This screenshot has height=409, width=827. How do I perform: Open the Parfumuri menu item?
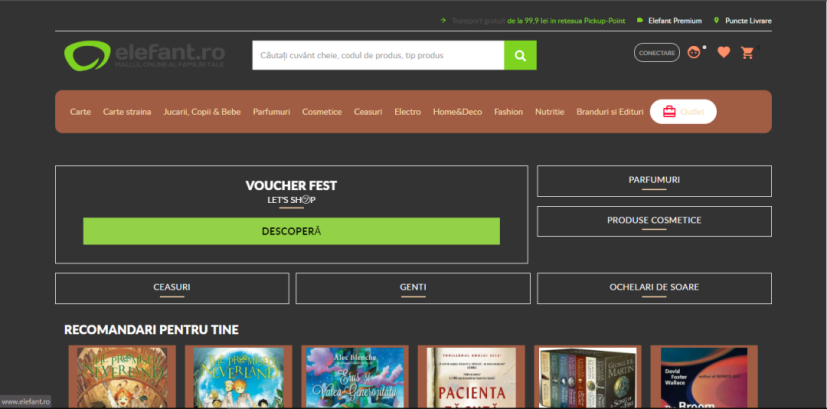(271, 112)
